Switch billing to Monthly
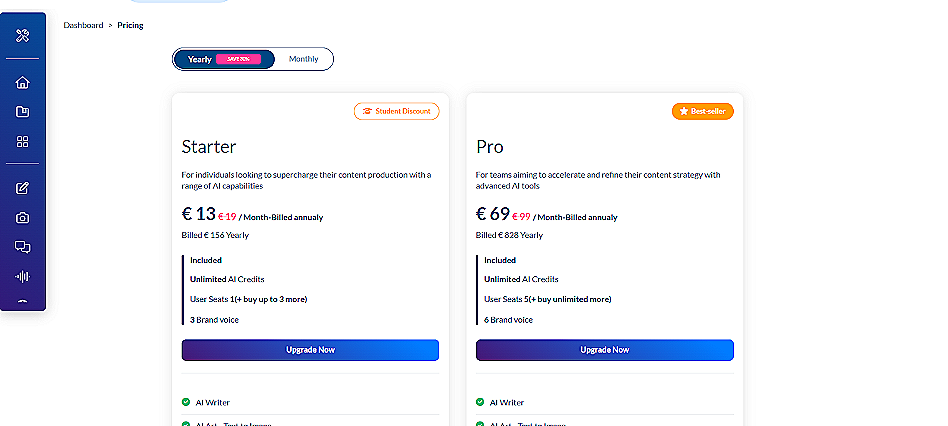 (304, 59)
